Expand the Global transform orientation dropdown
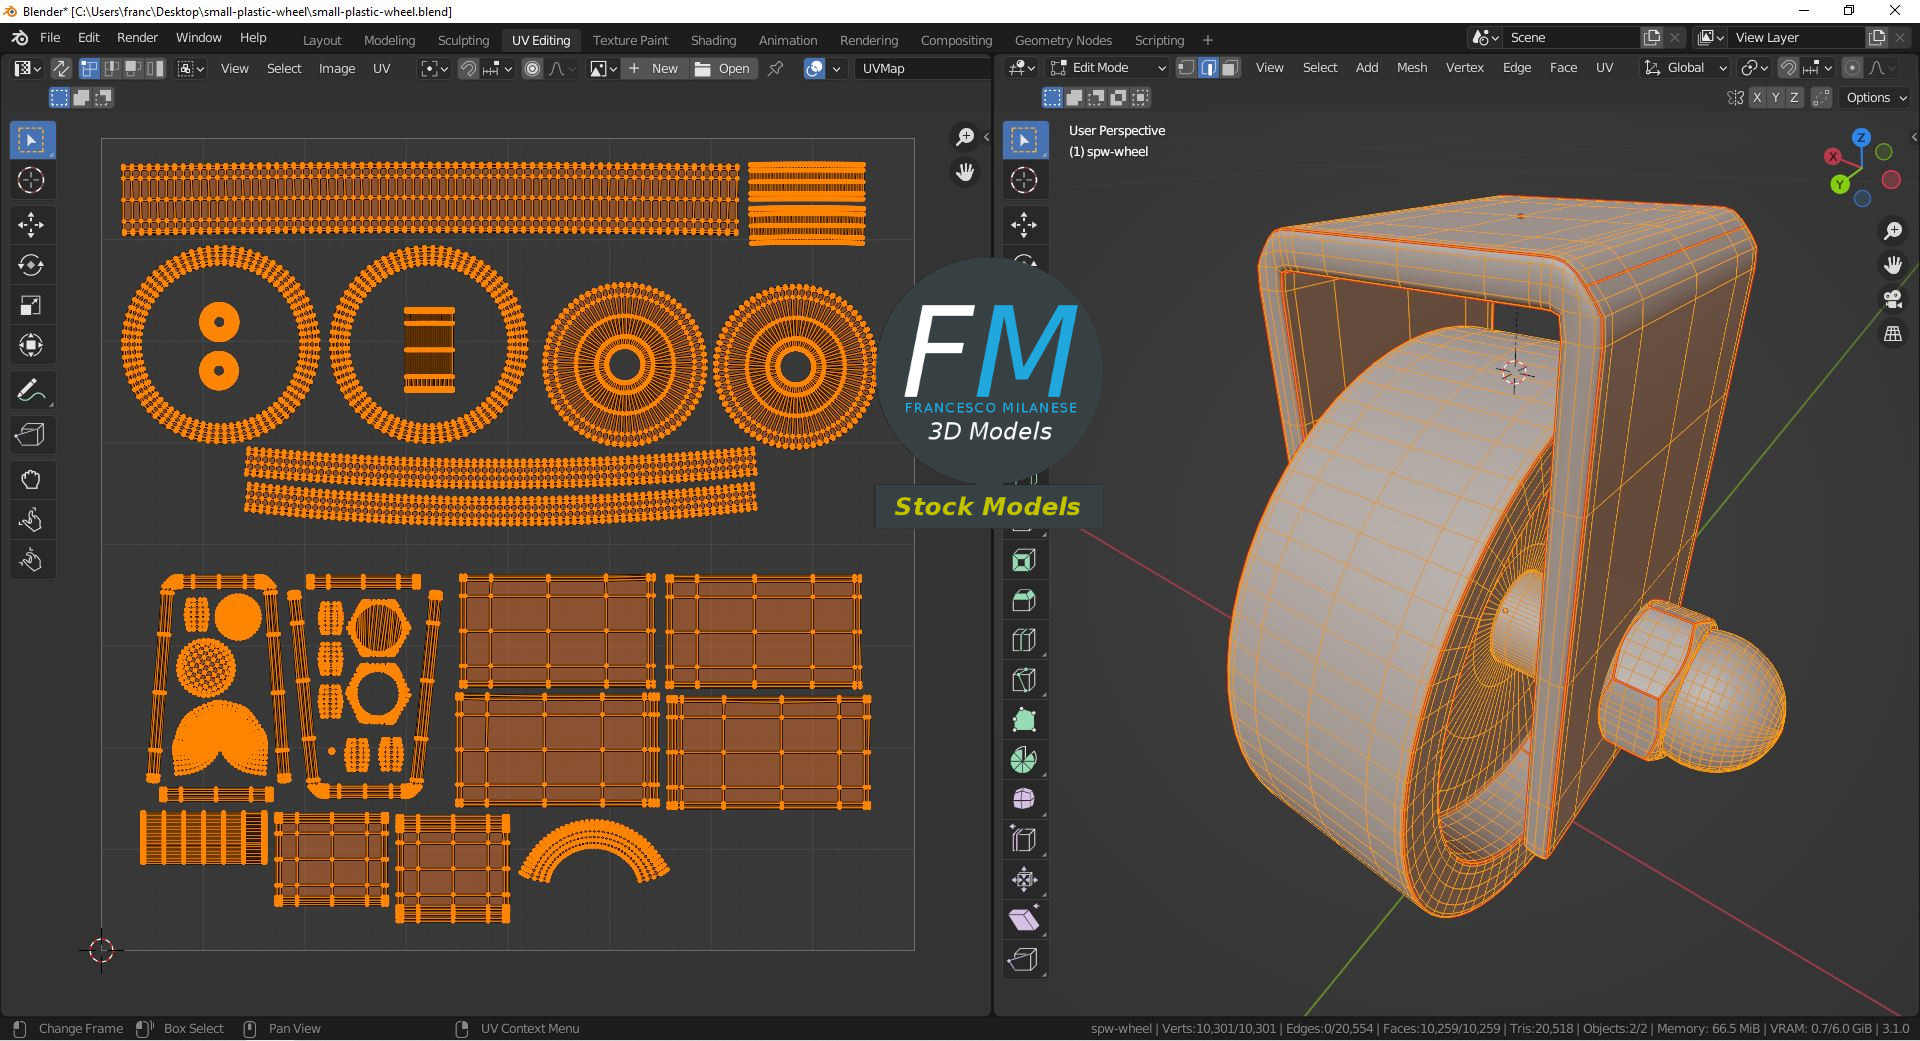Image resolution: width=1920 pixels, height=1041 pixels. pos(1686,68)
